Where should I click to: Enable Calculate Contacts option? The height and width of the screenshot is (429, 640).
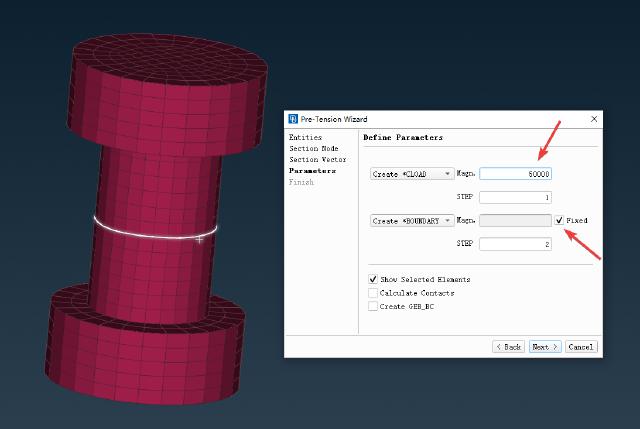coord(373,293)
